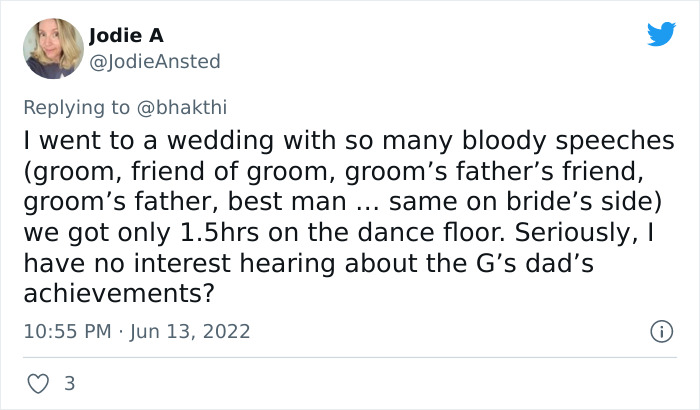Viewport: 700px width, 410px height.
Task: Click "I went to a wedding" text
Action: (x=129, y=141)
